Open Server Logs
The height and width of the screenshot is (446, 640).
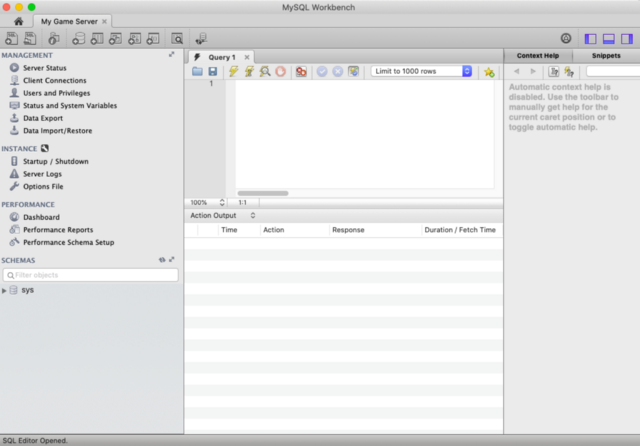coord(42,174)
